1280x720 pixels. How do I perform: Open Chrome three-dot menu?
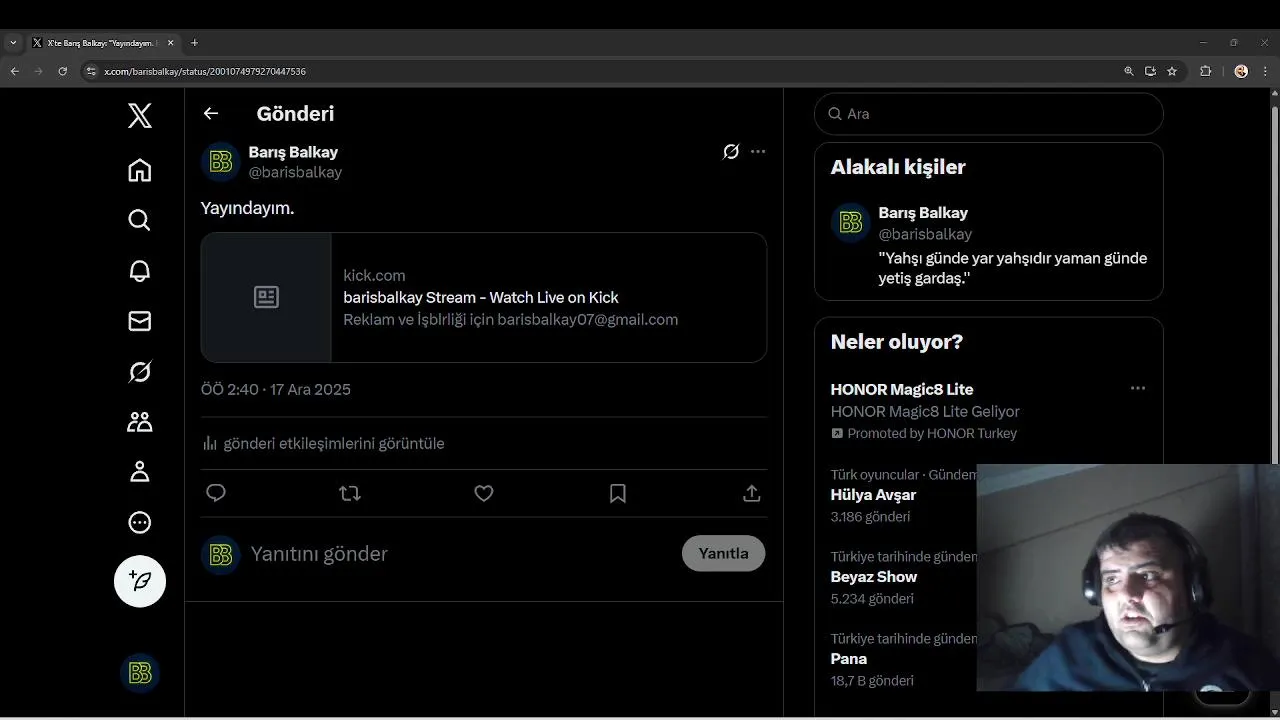click(1265, 71)
